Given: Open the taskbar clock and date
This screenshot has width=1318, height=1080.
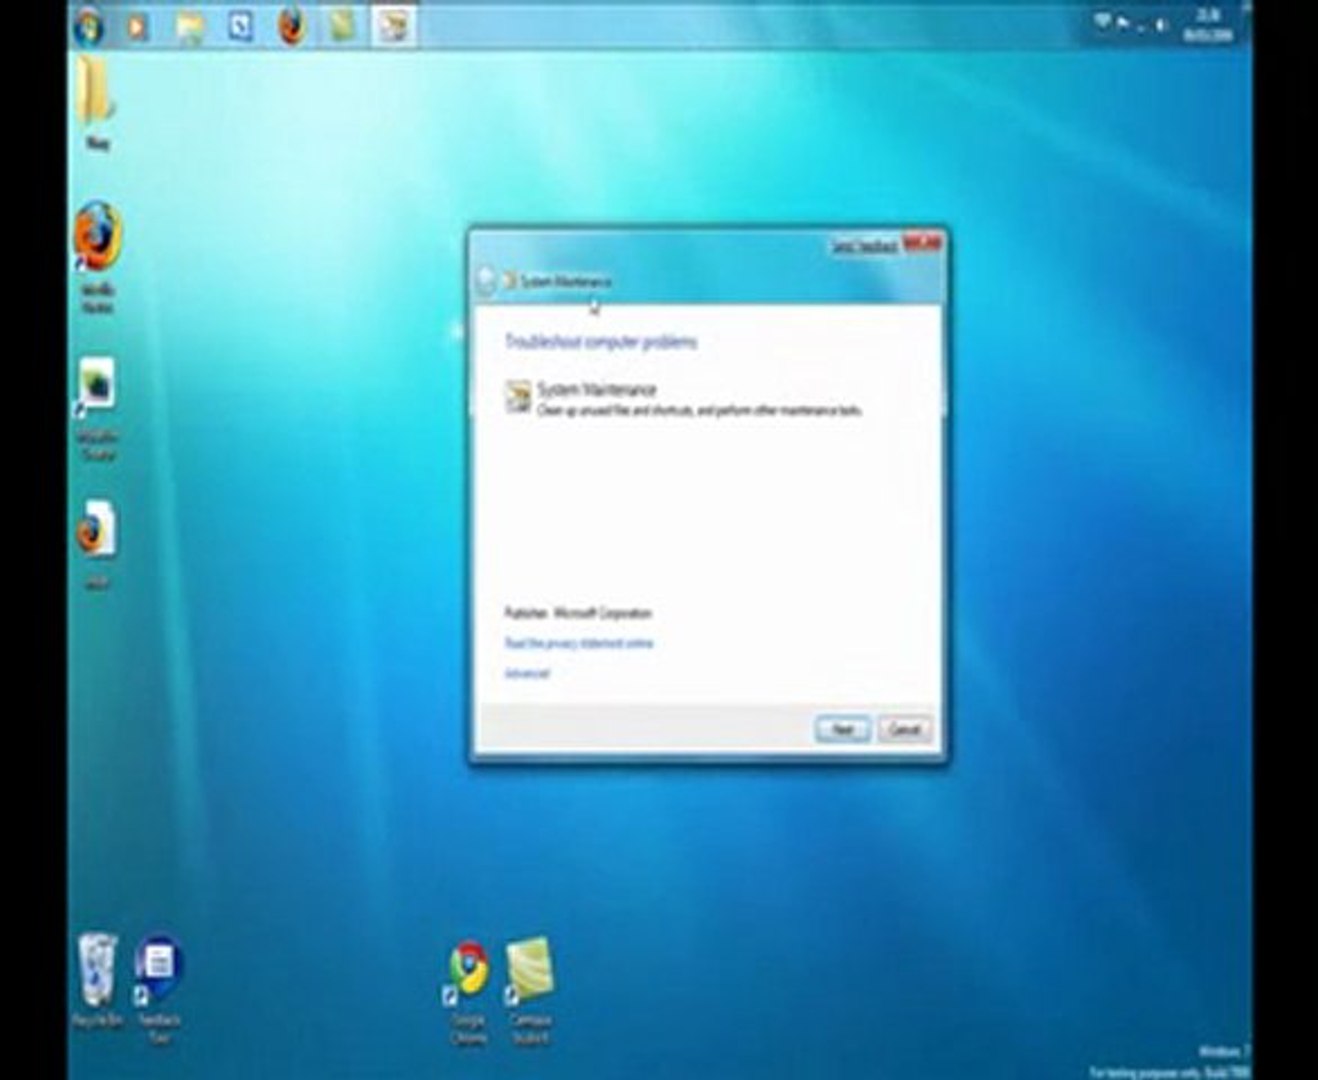Looking at the screenshot, I should [1206, 25].
